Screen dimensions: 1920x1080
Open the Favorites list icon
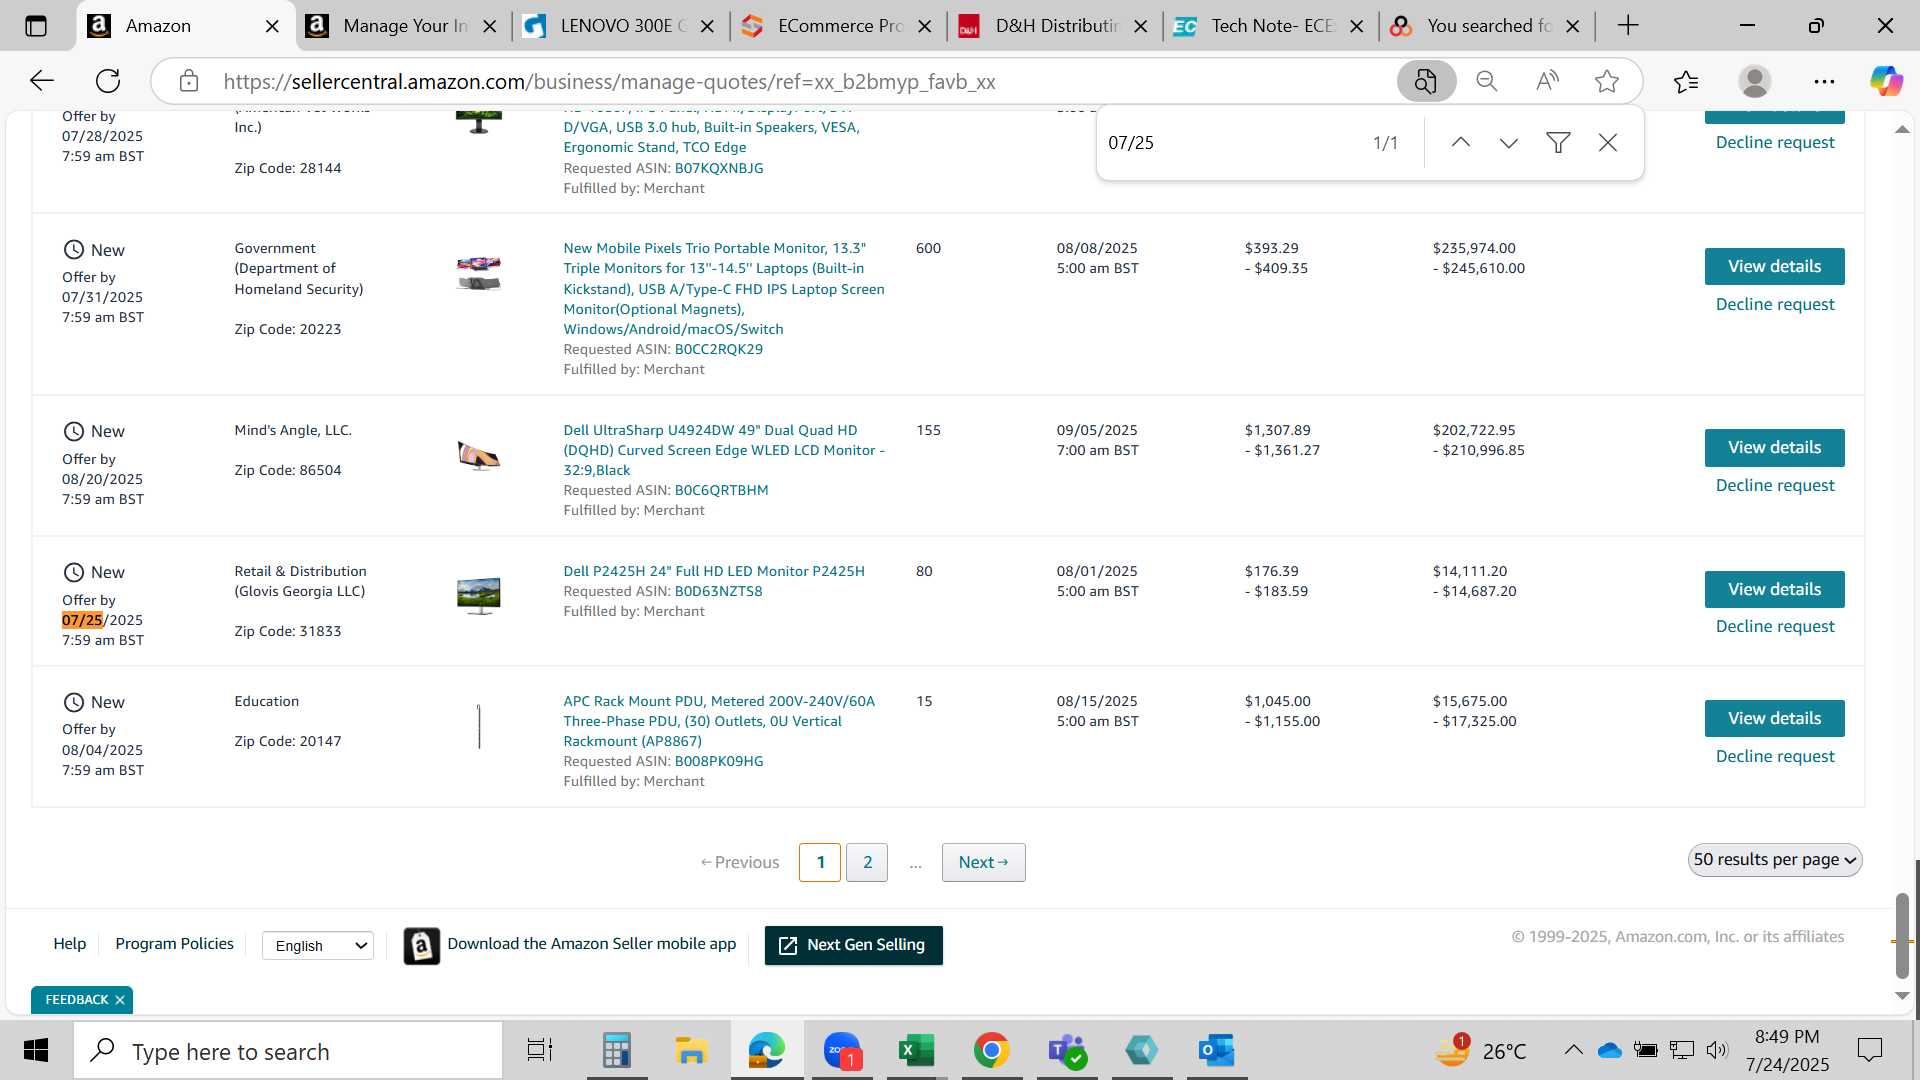click(x=1686, y=81)
